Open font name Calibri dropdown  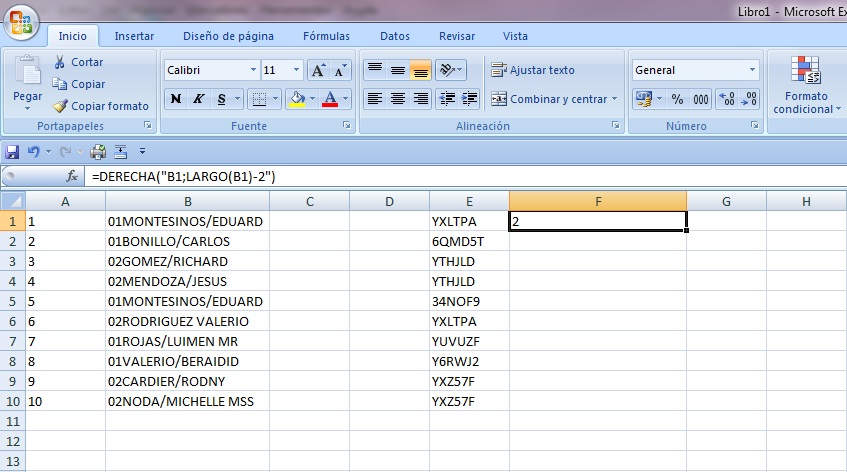click(x=253, y=70)
